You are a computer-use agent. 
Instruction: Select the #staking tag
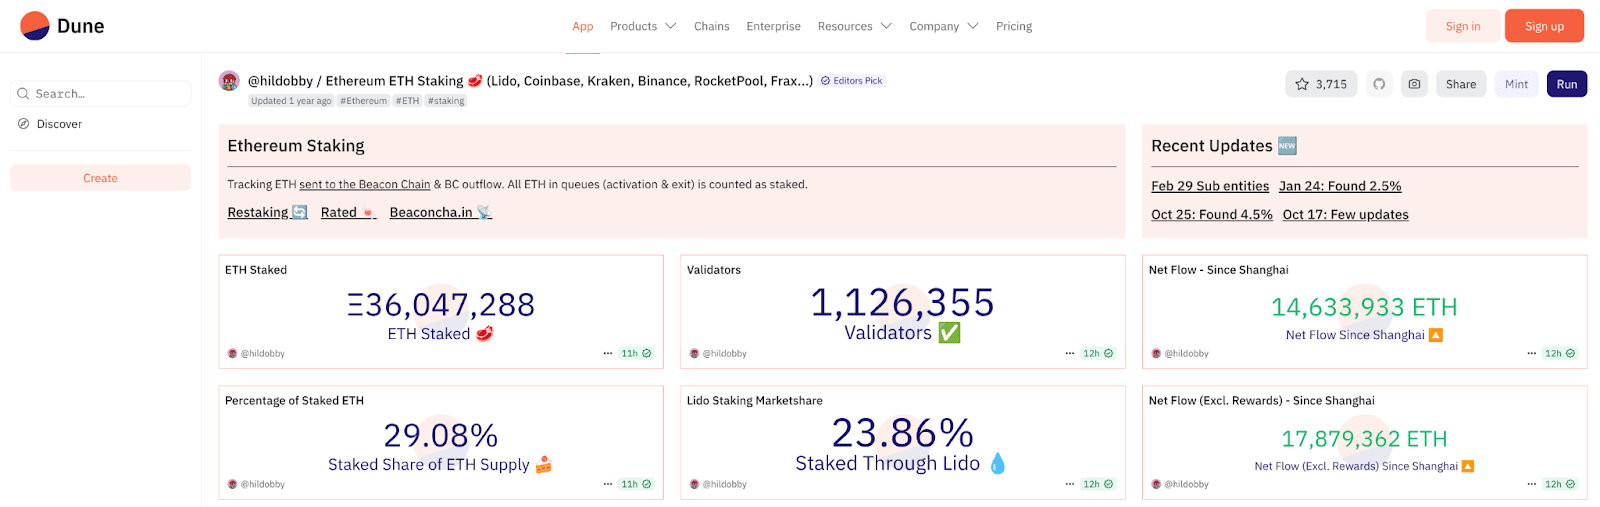pos(446,101)
